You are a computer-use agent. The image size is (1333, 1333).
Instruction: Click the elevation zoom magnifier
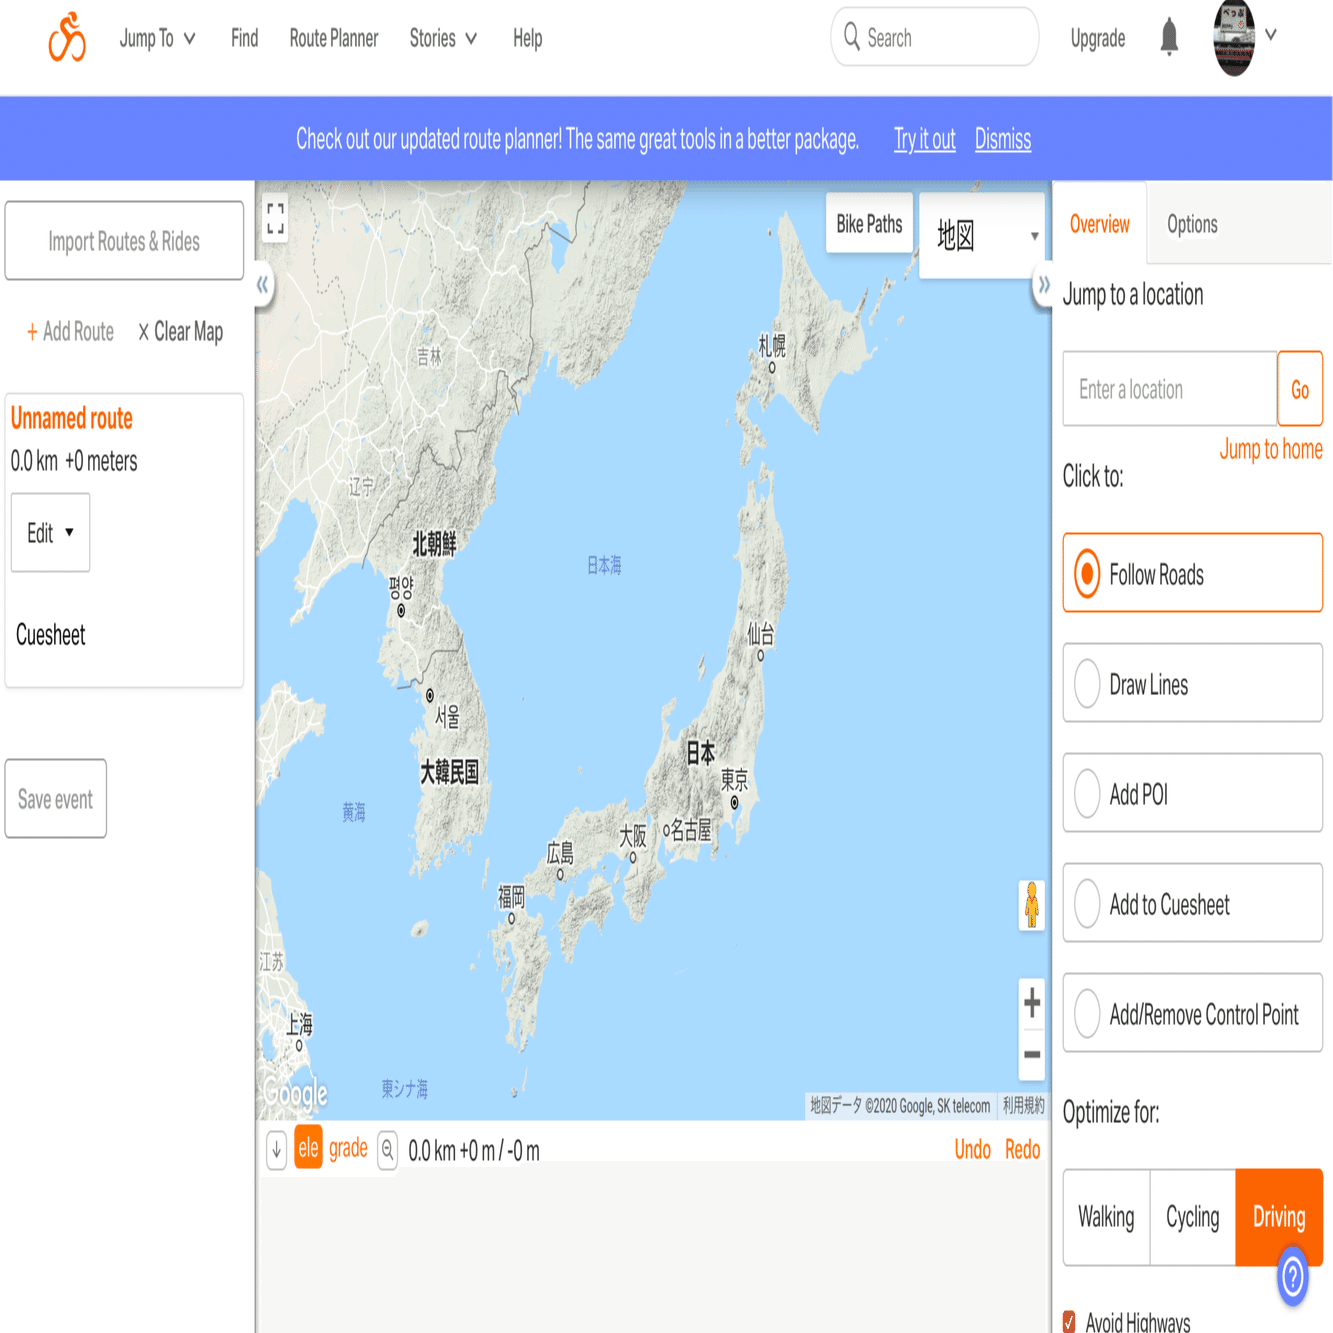[x=388, y=1150]
